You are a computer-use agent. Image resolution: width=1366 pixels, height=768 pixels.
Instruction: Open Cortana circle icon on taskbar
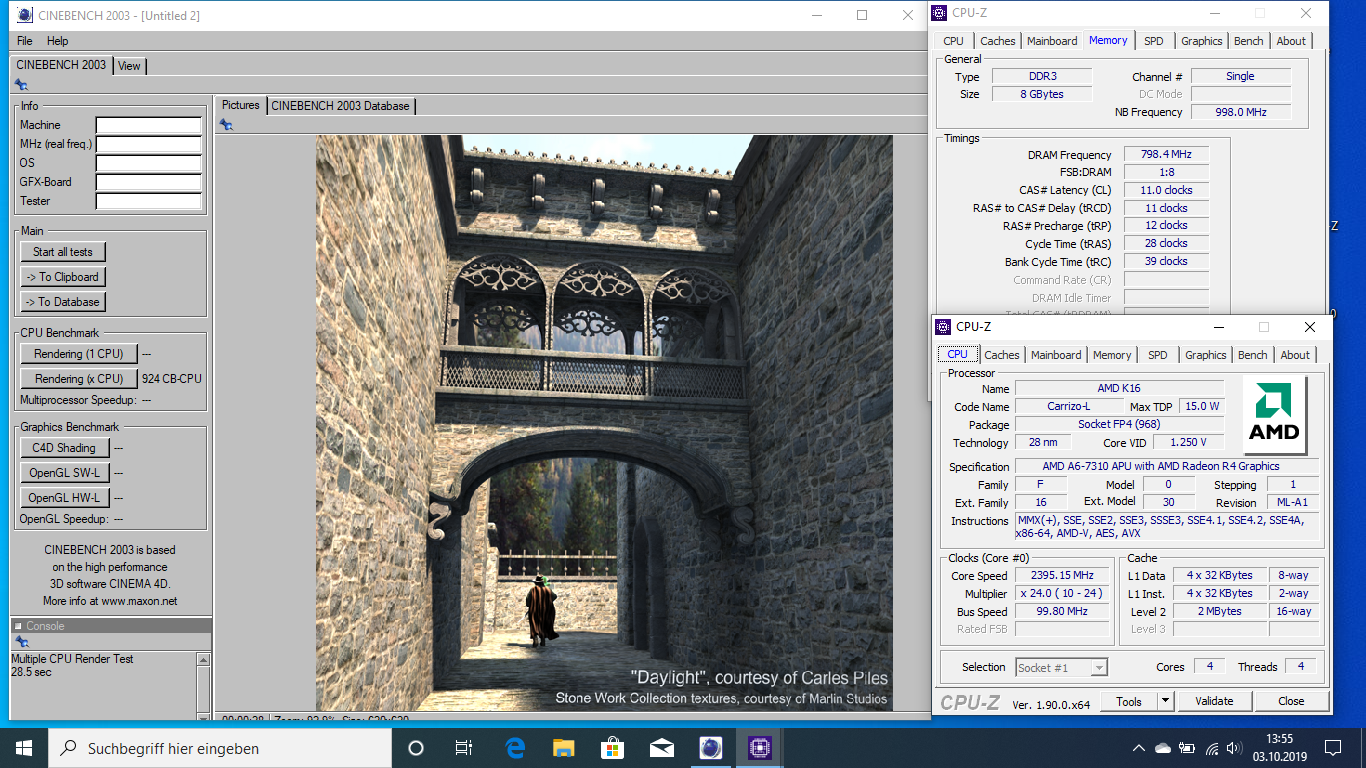pos(416,748)
